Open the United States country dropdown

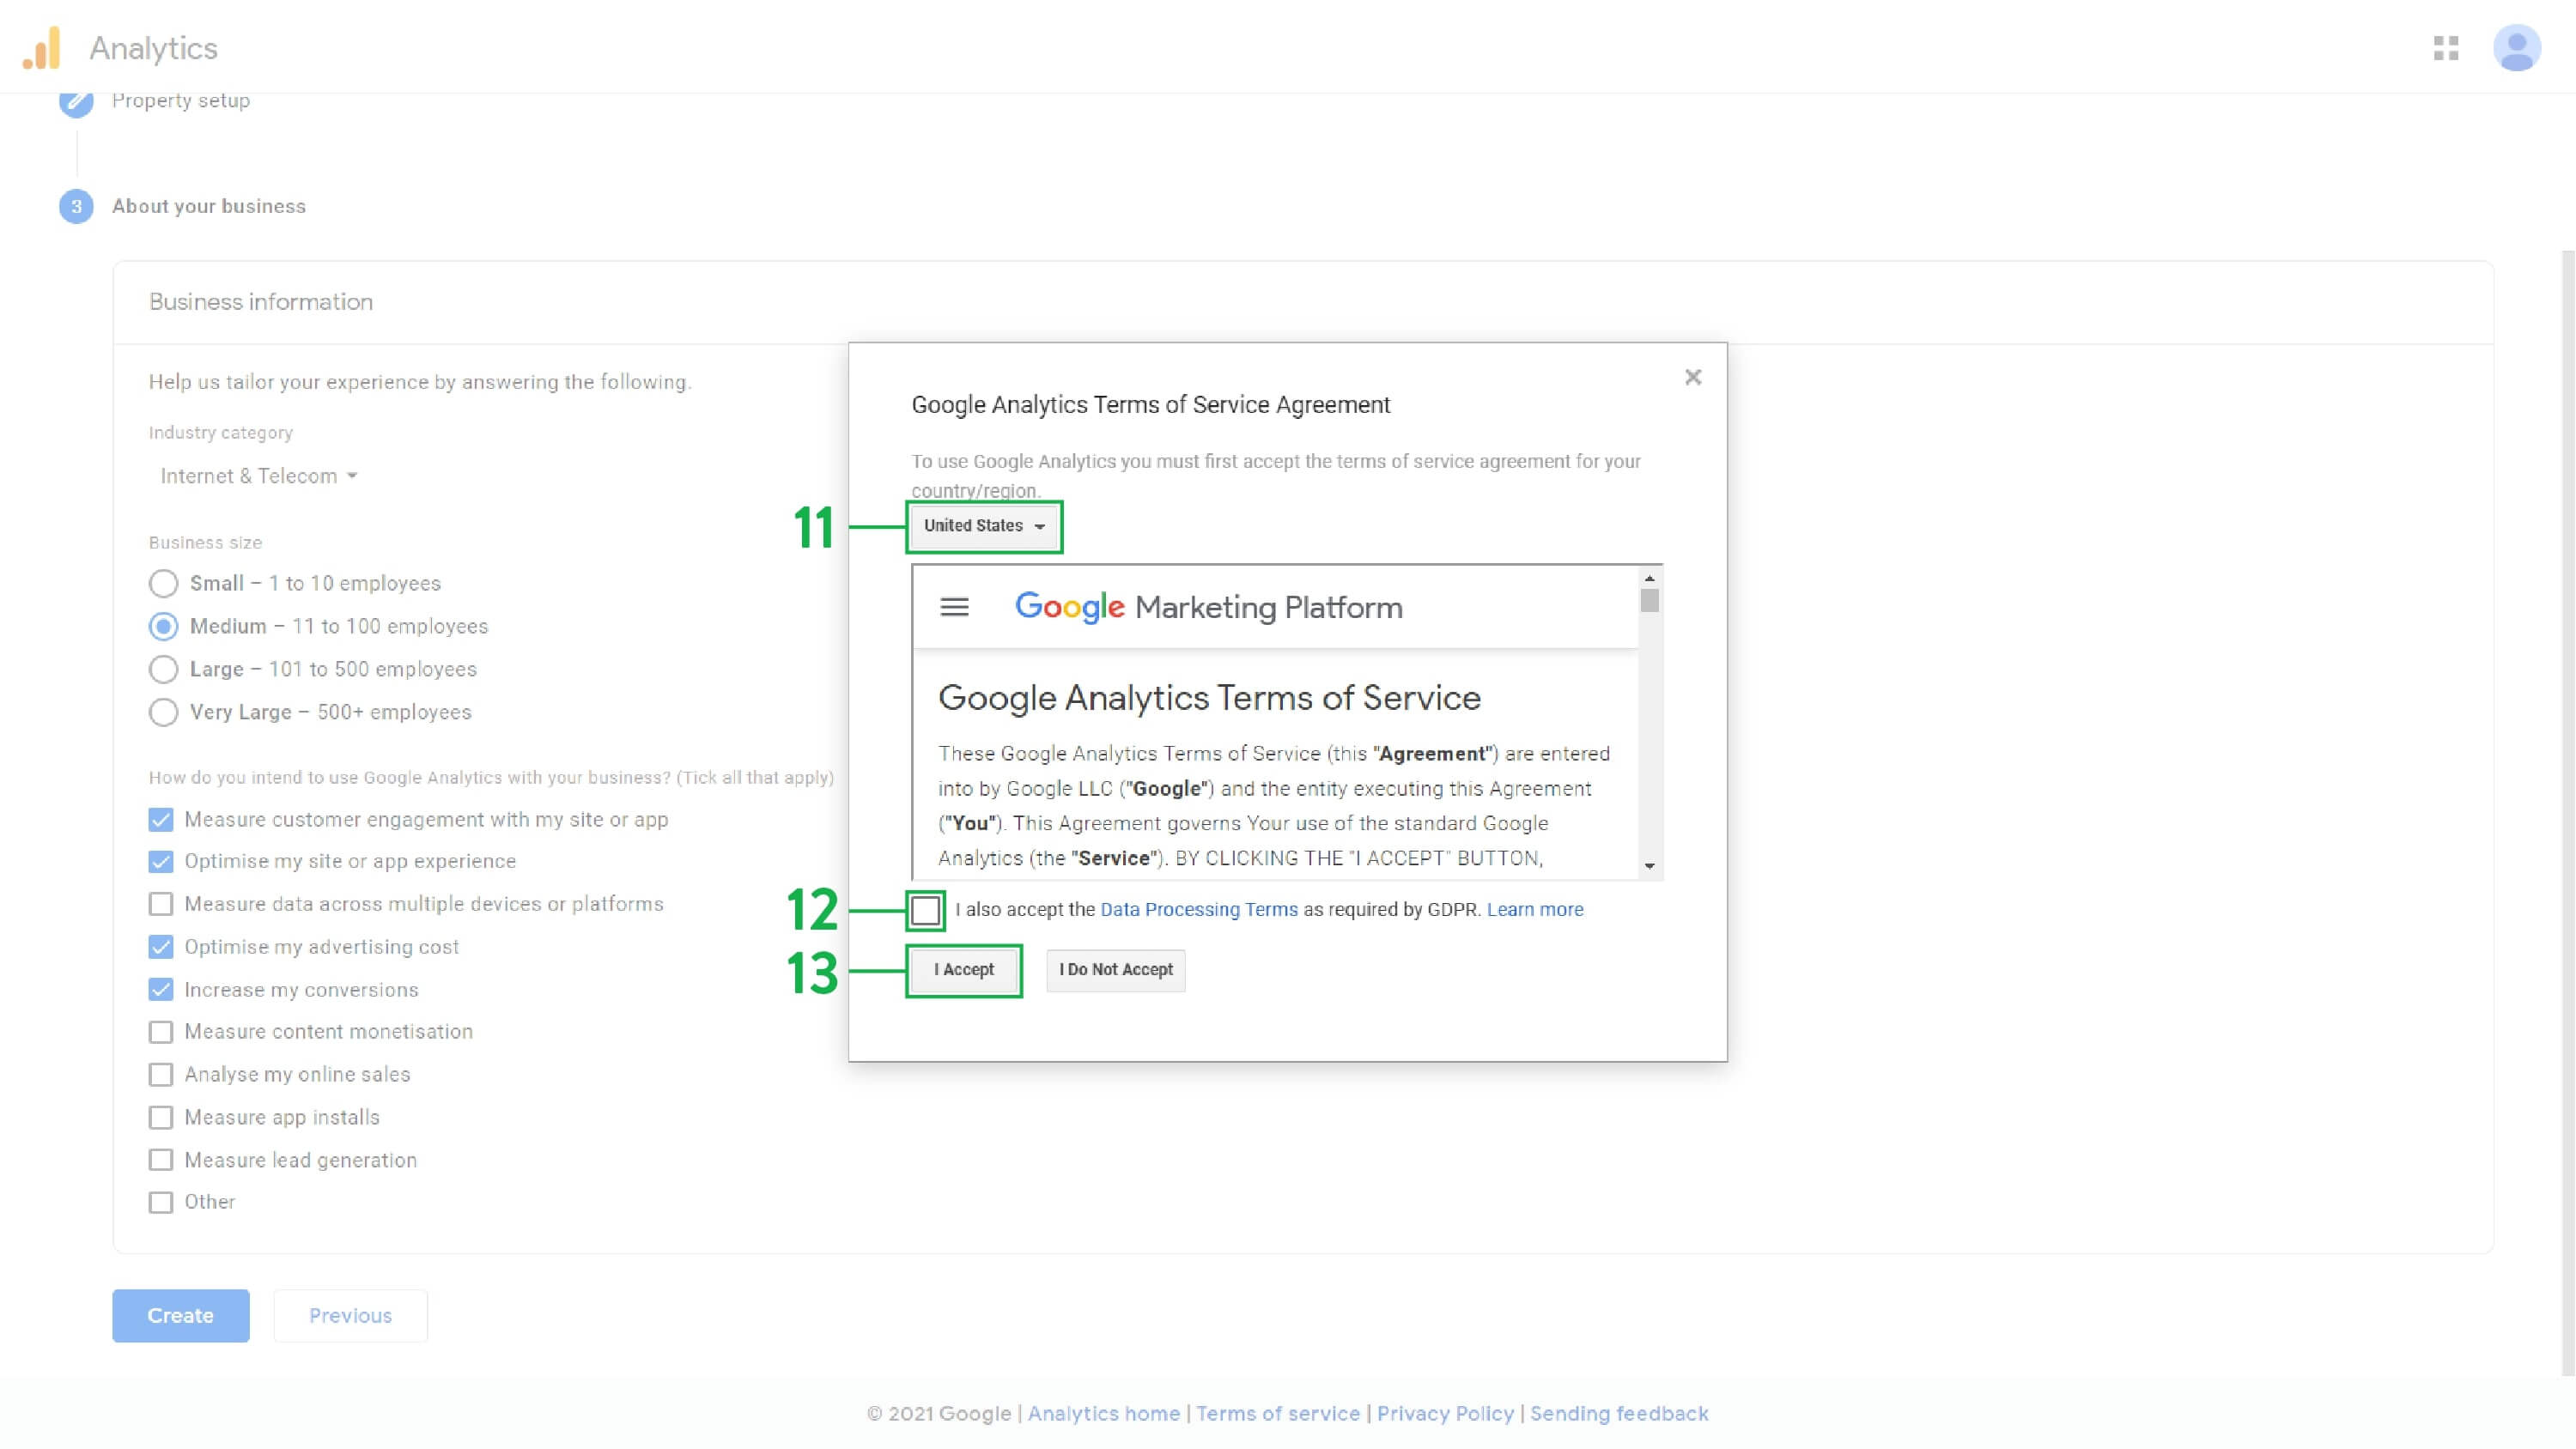point(983,525)
